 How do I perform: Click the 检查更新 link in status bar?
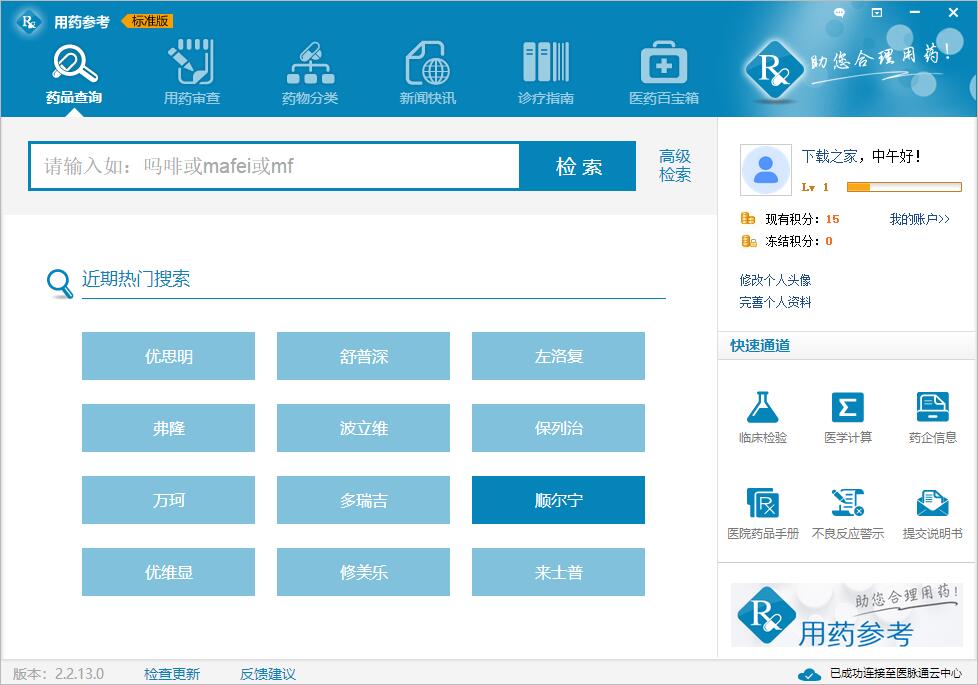[172, 674]
